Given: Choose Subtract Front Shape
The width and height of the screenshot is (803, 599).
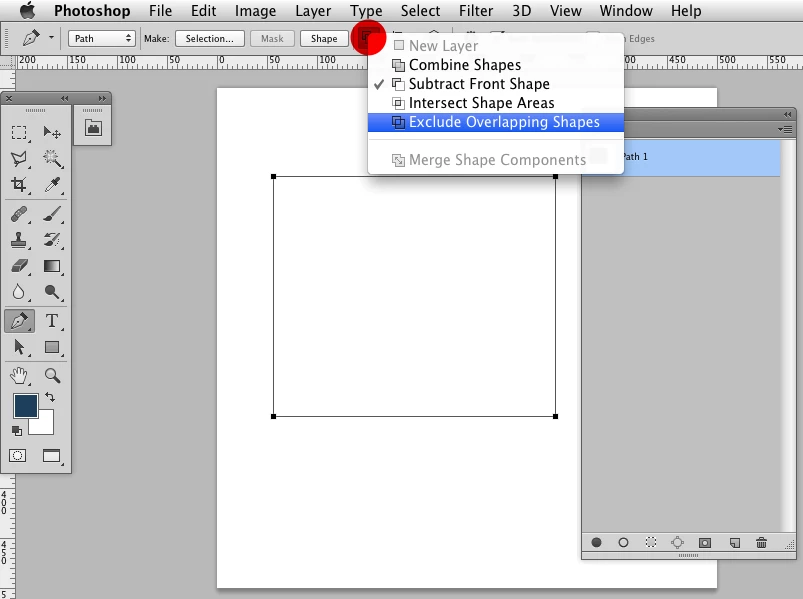Looking at the screenshot, I should point(496,84).
